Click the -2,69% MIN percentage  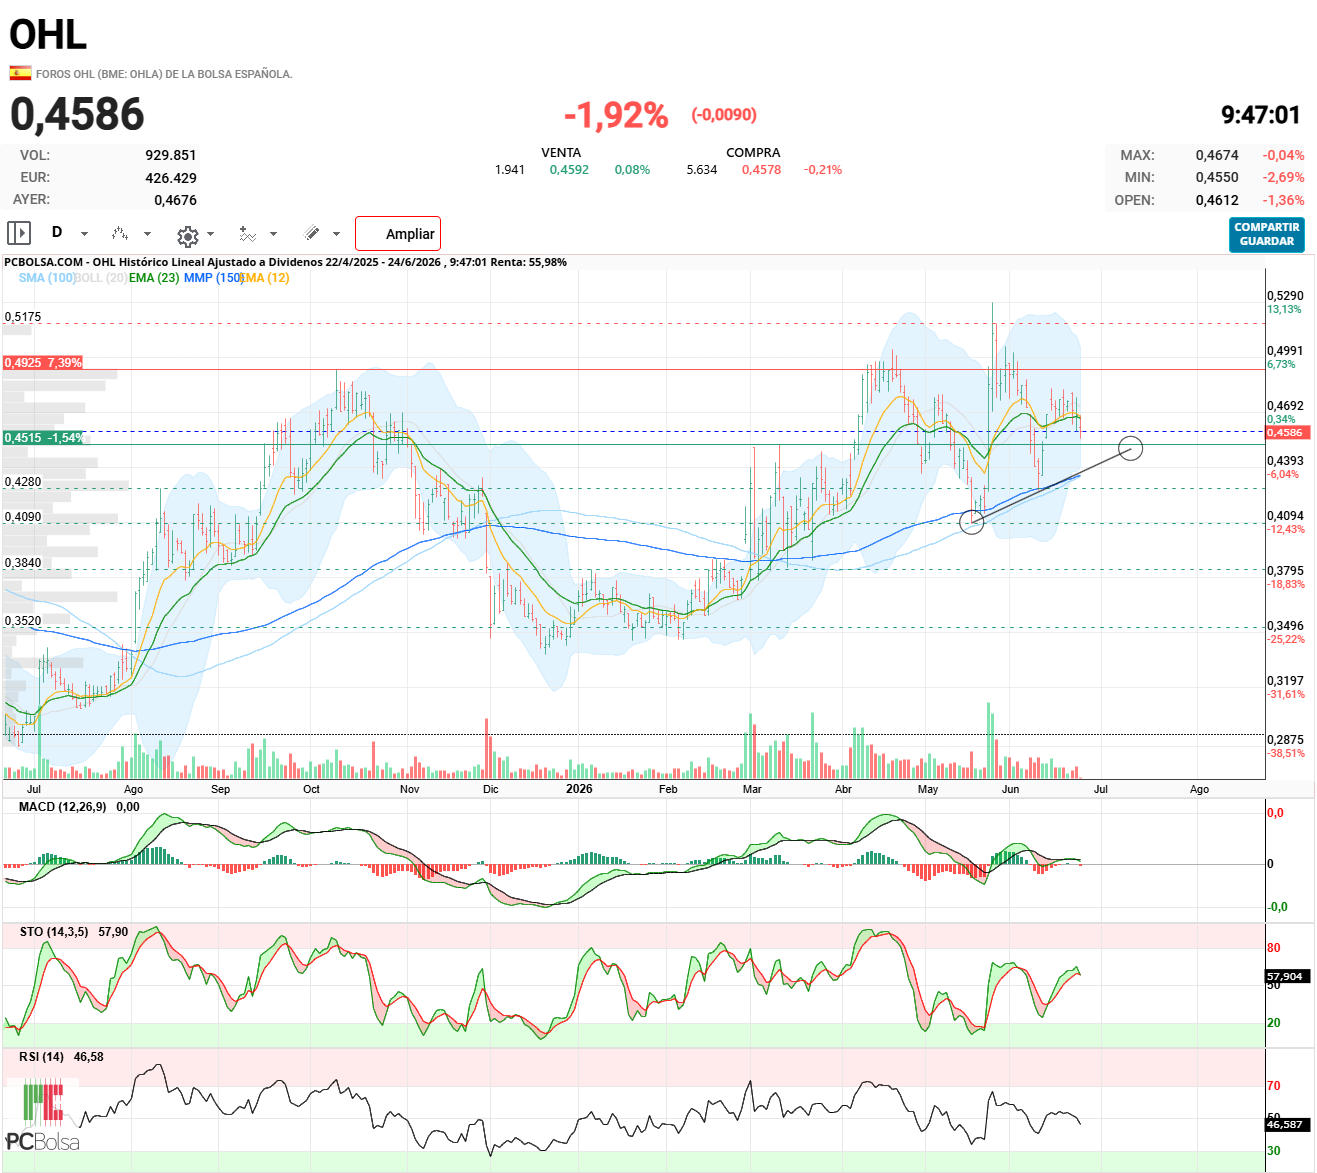coord(1283,177)
